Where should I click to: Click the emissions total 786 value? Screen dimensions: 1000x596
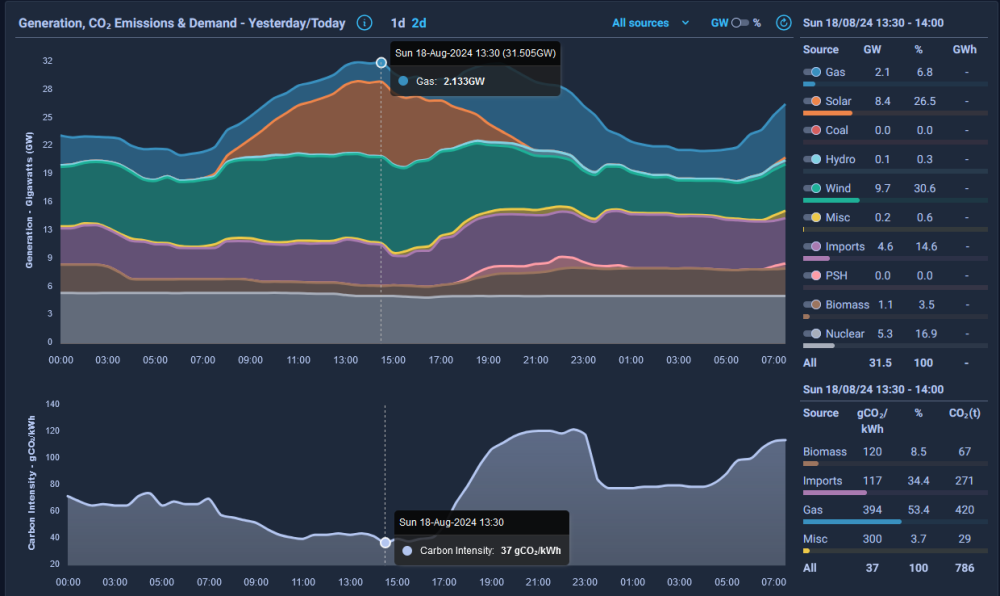(x=964, y=567)
